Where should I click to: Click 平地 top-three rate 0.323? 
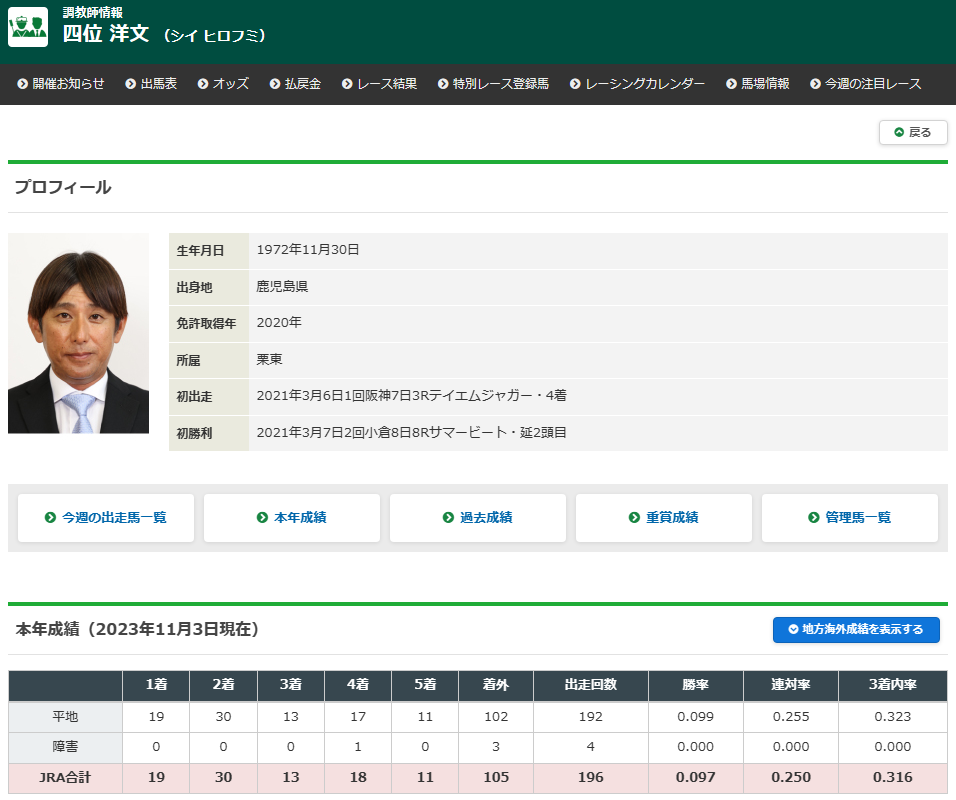click(x=893, y=716)
